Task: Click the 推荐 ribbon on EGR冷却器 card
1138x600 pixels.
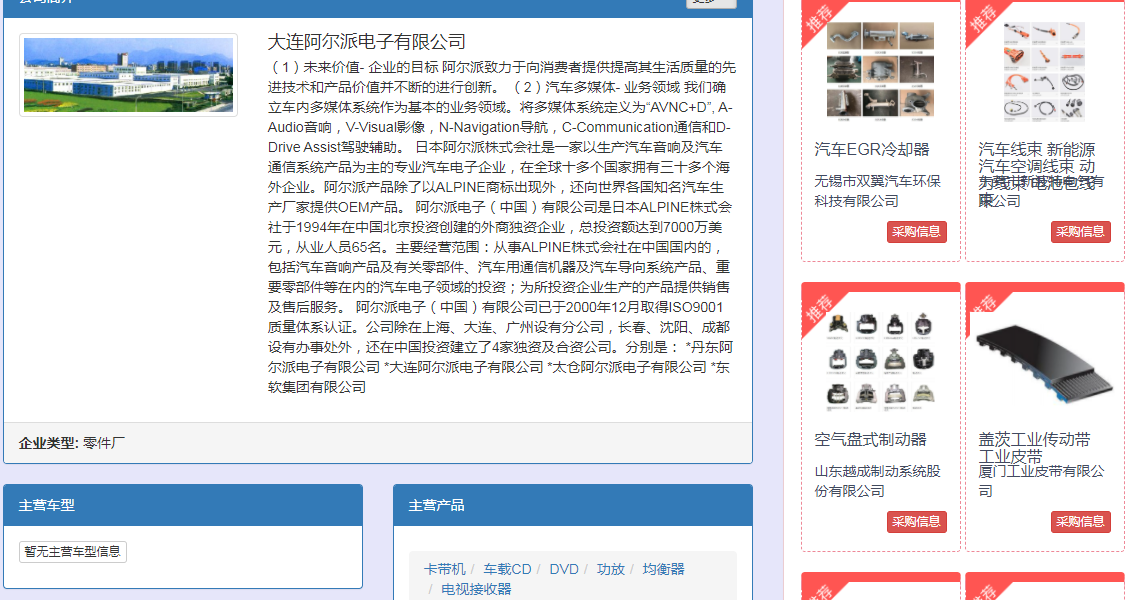Action: point(821,18)
